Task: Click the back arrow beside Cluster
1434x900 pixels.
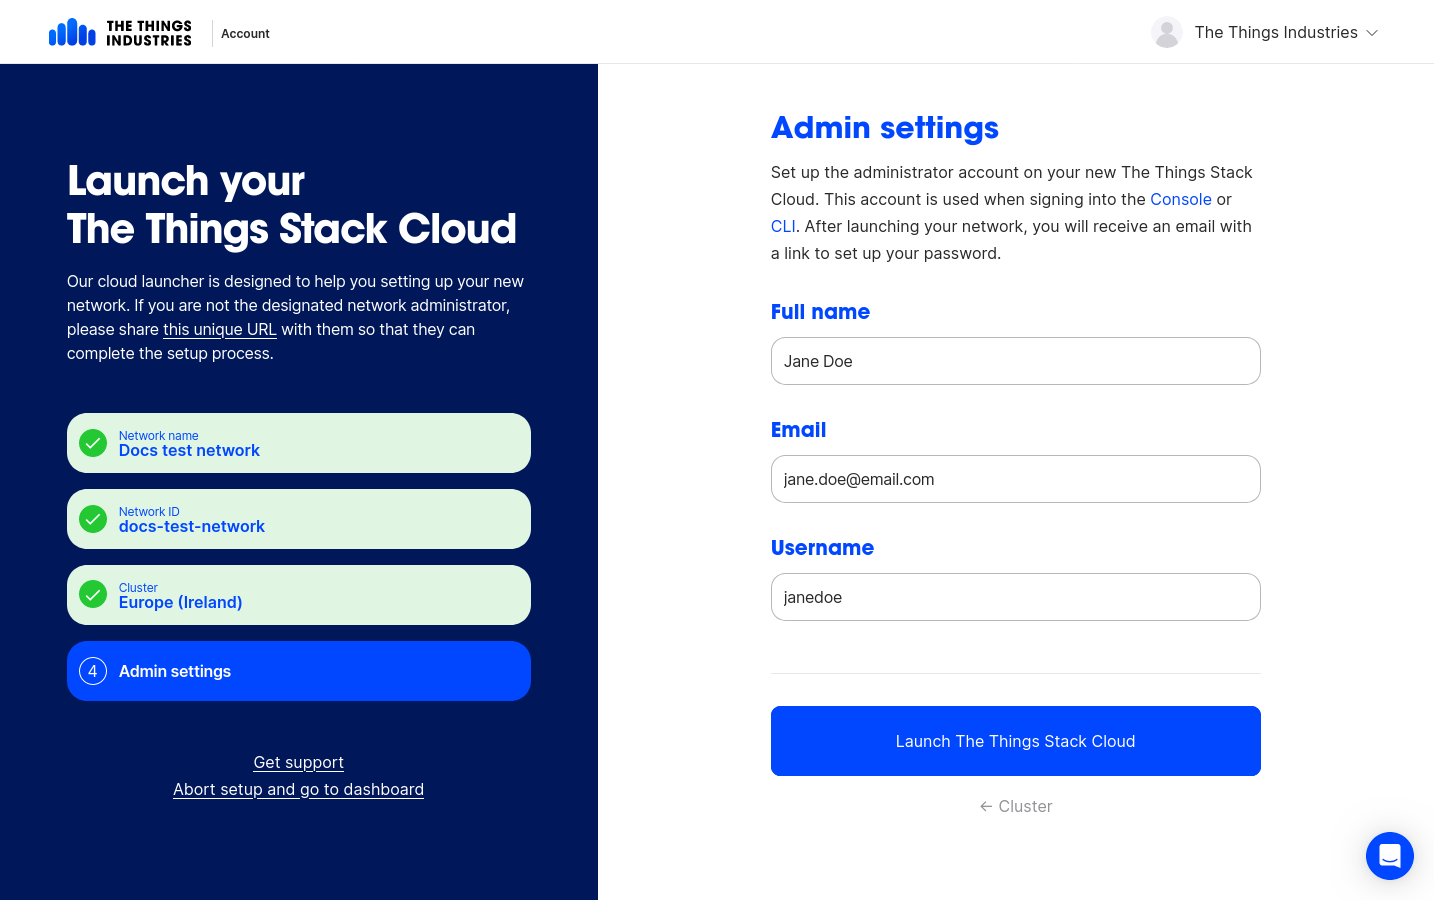Action: click(x=985, y=806)
